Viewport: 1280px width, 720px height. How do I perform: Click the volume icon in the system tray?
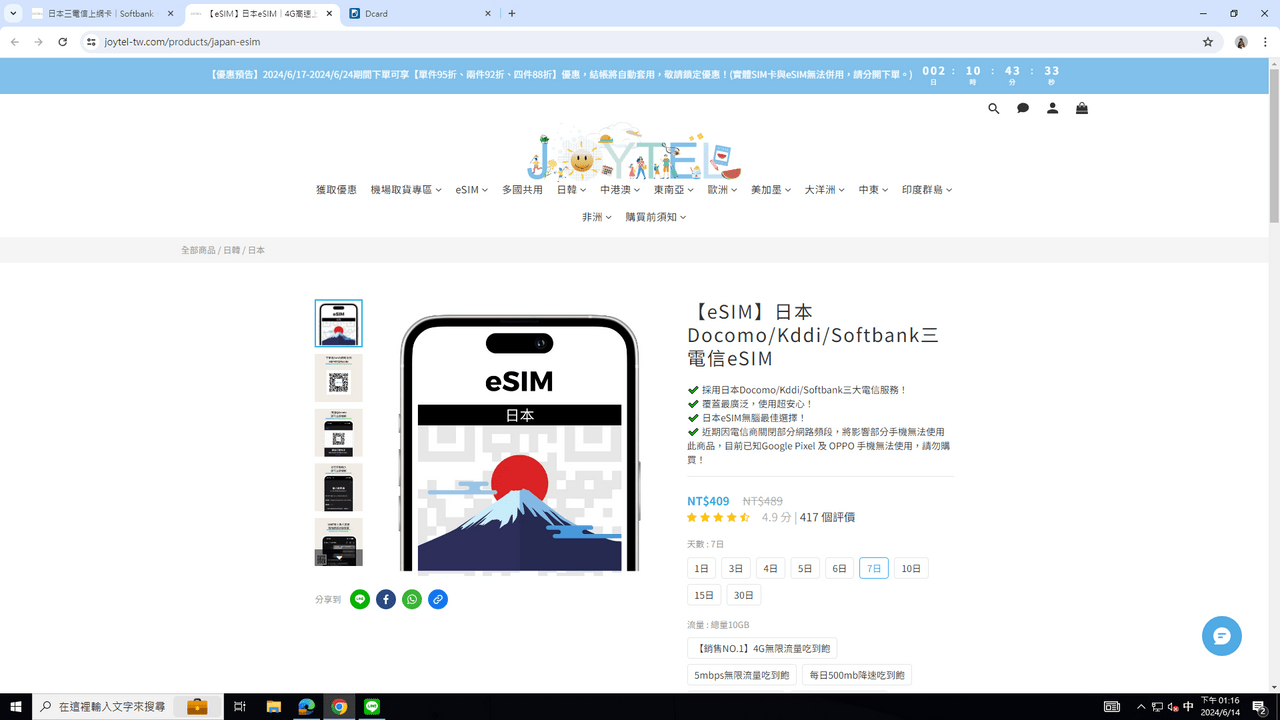tap(1173, 707)
